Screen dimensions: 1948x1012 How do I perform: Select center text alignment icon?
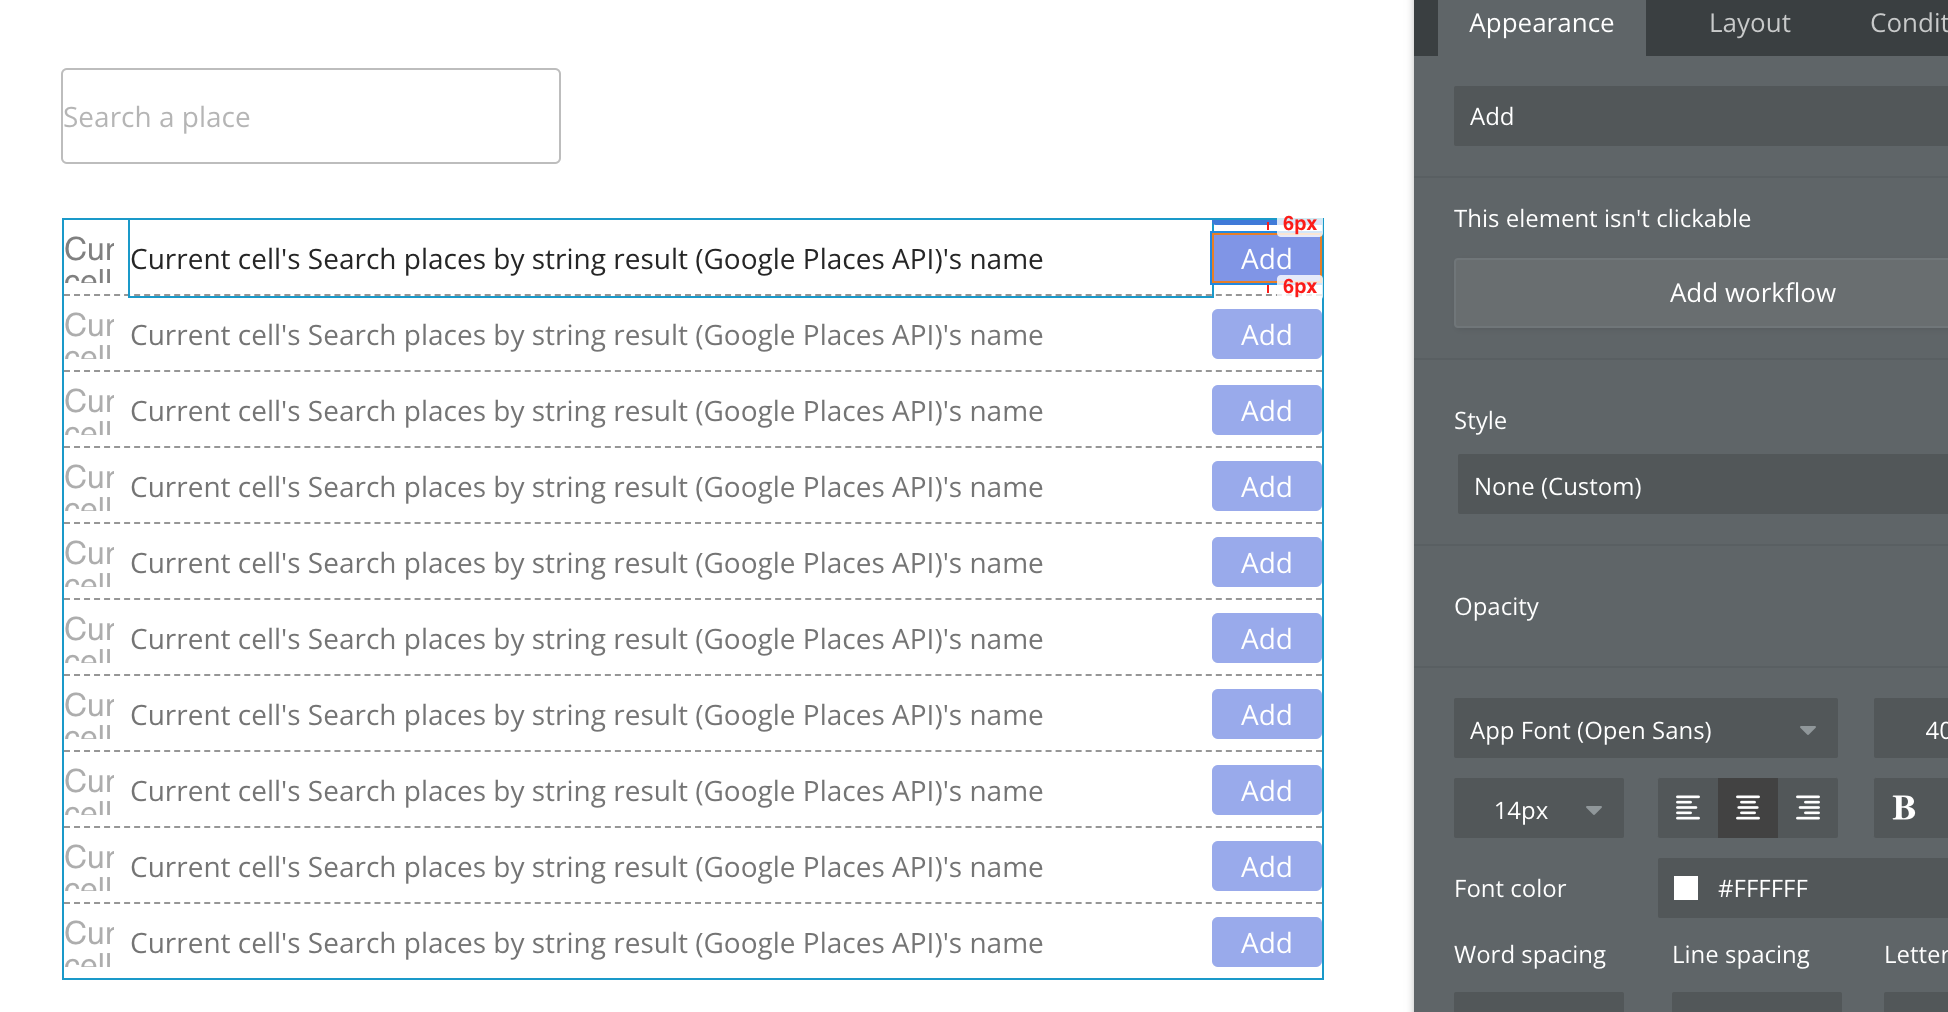(x=1747, y=808)
